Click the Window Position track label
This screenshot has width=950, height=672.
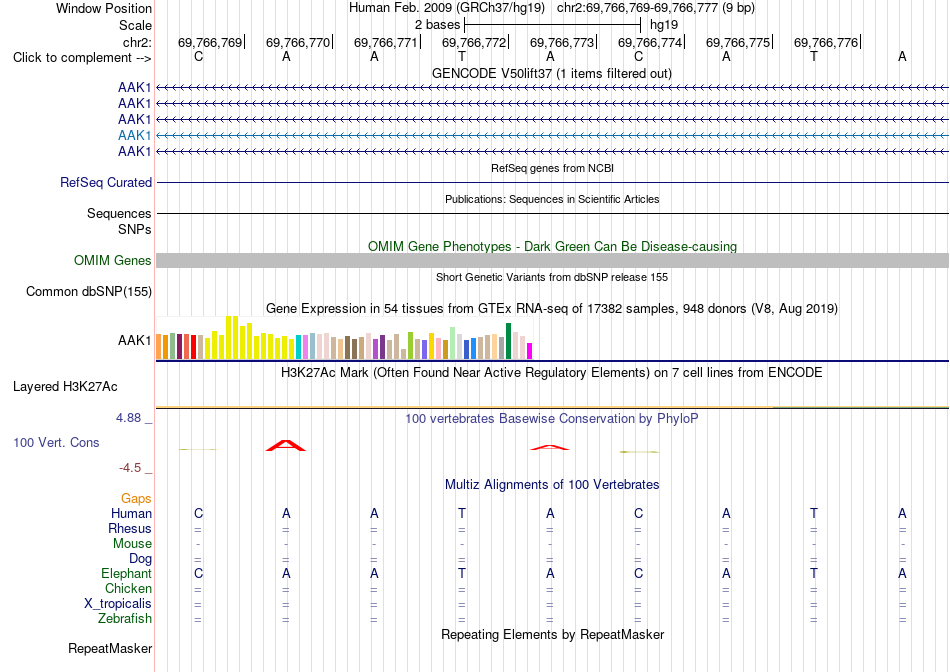coord(104,8)
